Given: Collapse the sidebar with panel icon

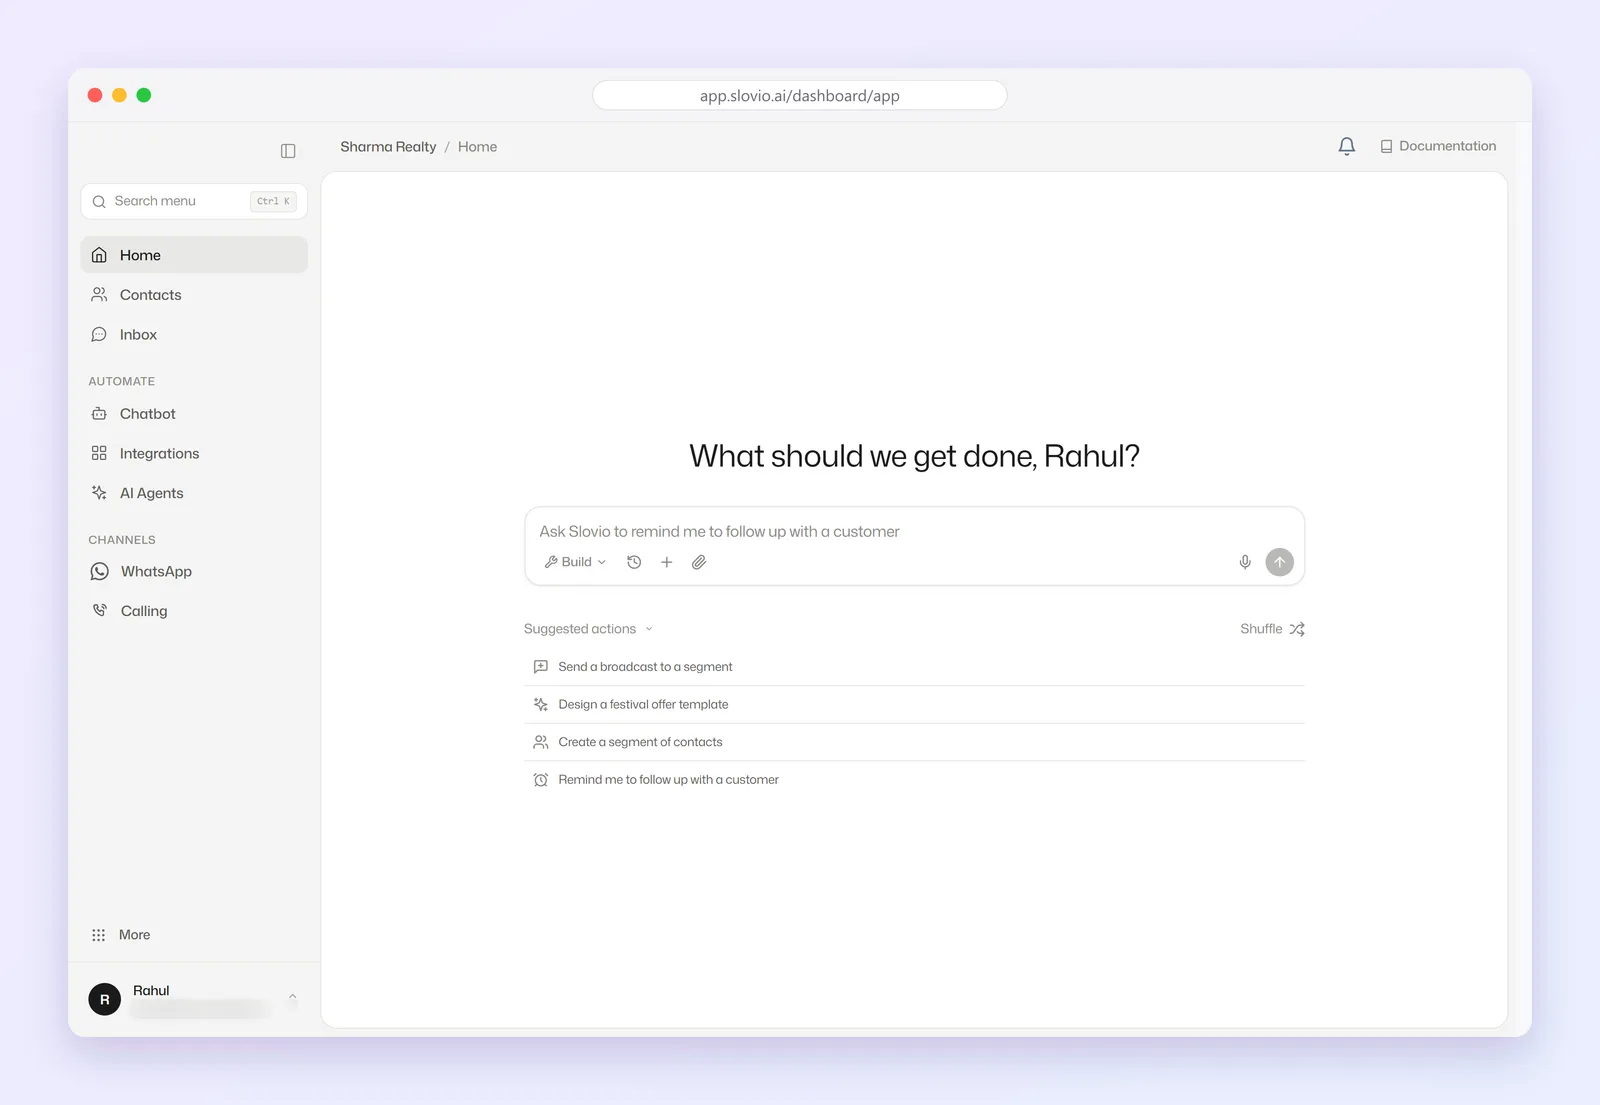Looking at the screenshot, I should click(288, 151).
